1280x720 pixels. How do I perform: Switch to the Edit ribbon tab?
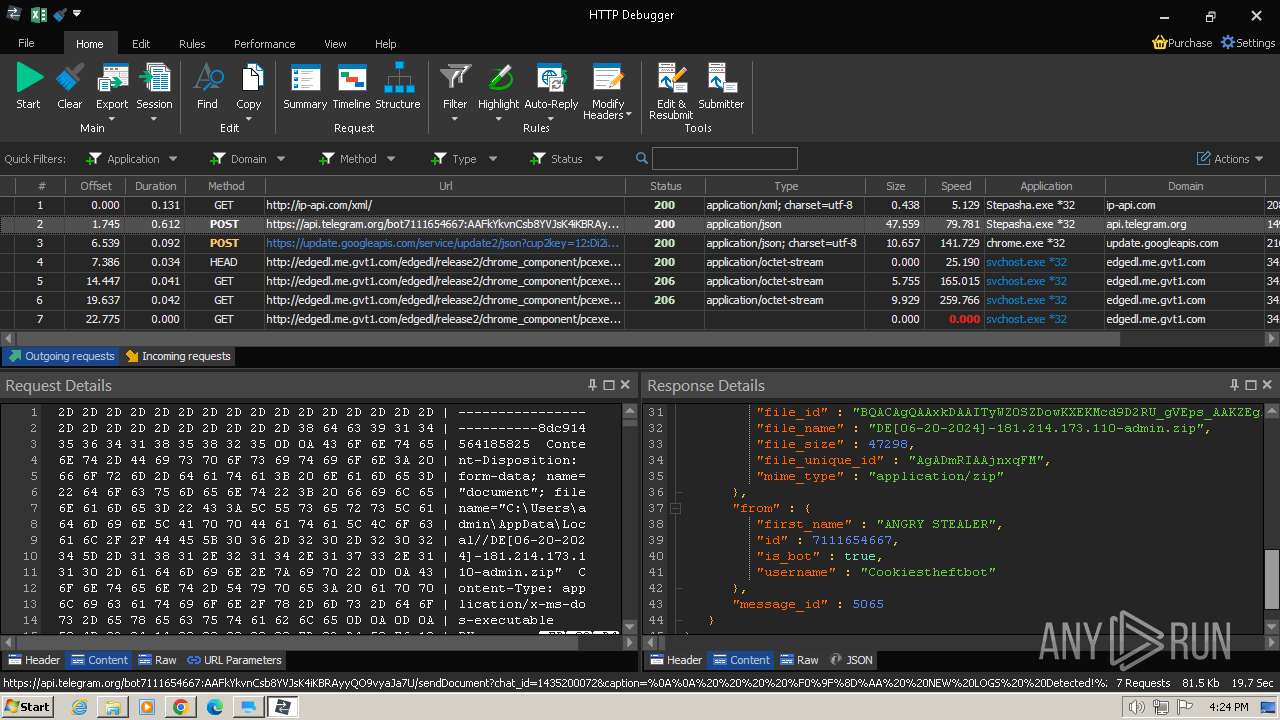(141, 44)
